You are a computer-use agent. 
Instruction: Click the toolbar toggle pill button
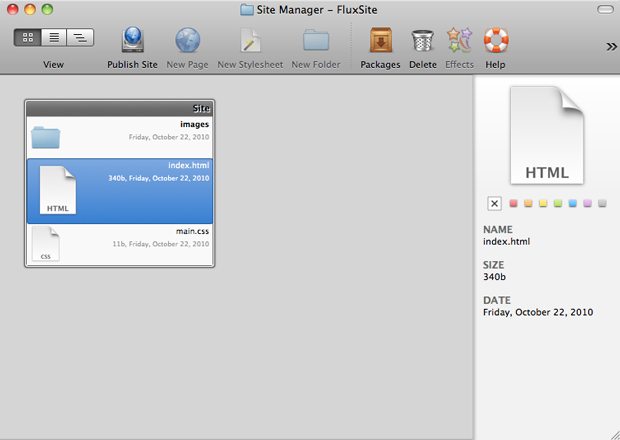click(605, 9)
